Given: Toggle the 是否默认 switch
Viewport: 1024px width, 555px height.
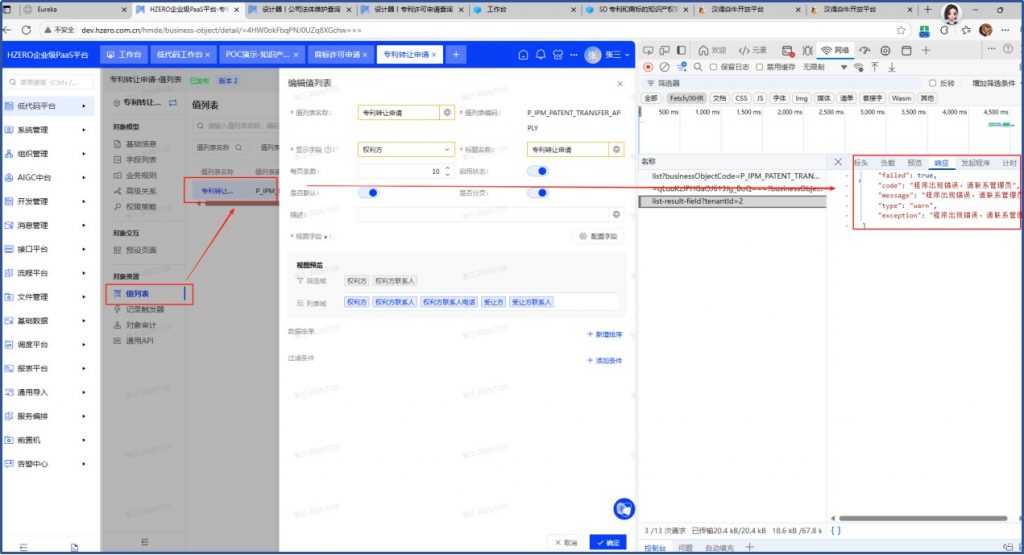Looking at the screenshot, I should point(368,193).
